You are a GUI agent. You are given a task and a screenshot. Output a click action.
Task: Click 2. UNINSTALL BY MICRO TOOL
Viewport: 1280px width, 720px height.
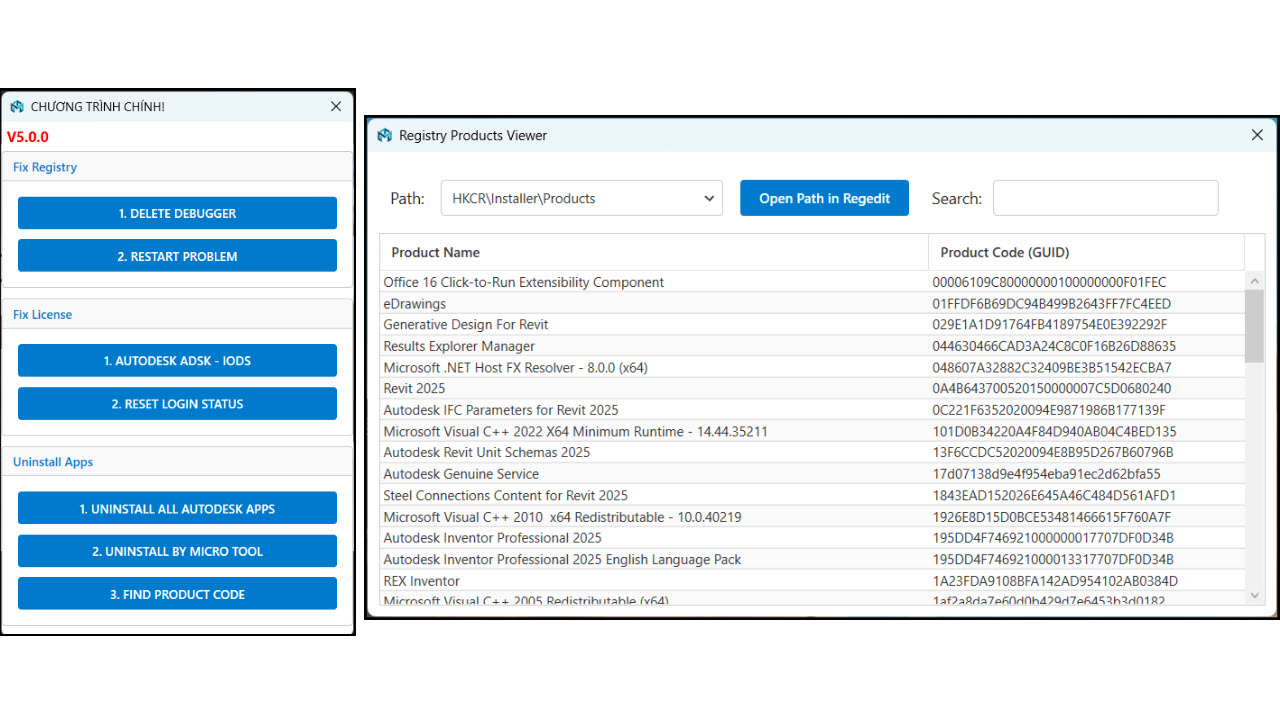177,551
